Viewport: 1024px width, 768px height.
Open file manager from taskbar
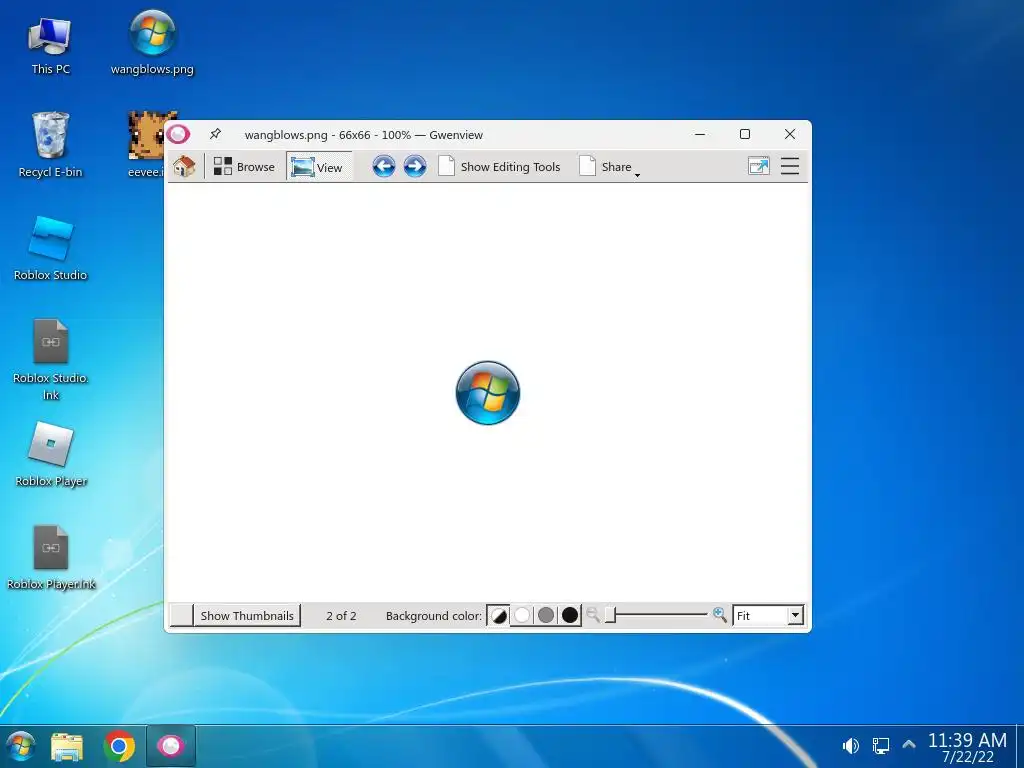pyautogui.click(x=67, y=746)
